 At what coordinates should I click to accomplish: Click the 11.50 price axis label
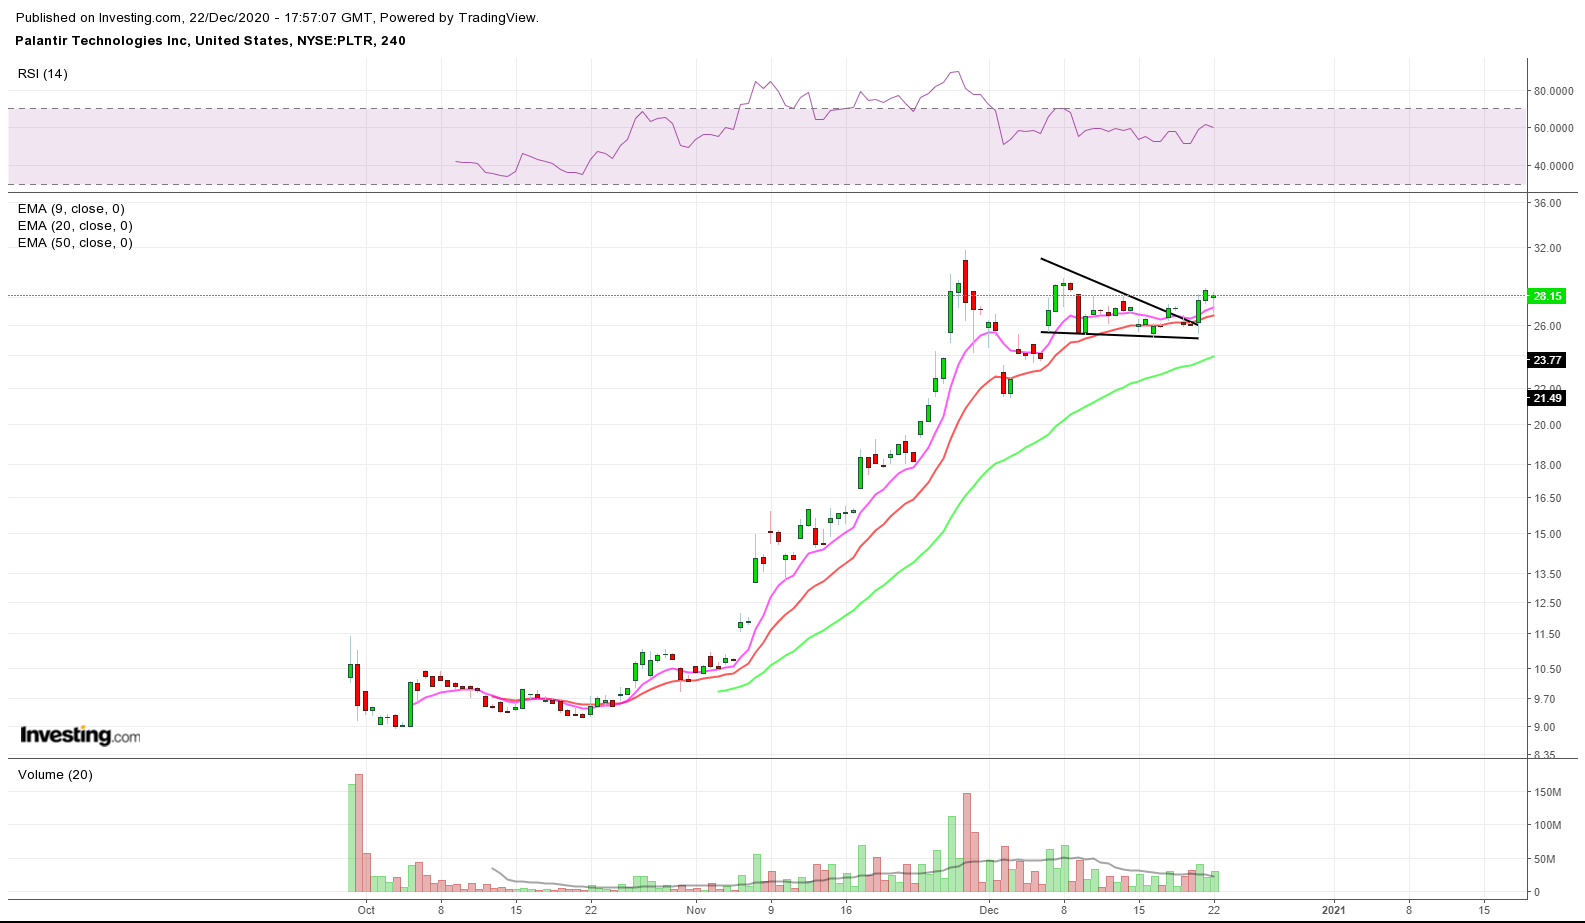(1547, 634)
